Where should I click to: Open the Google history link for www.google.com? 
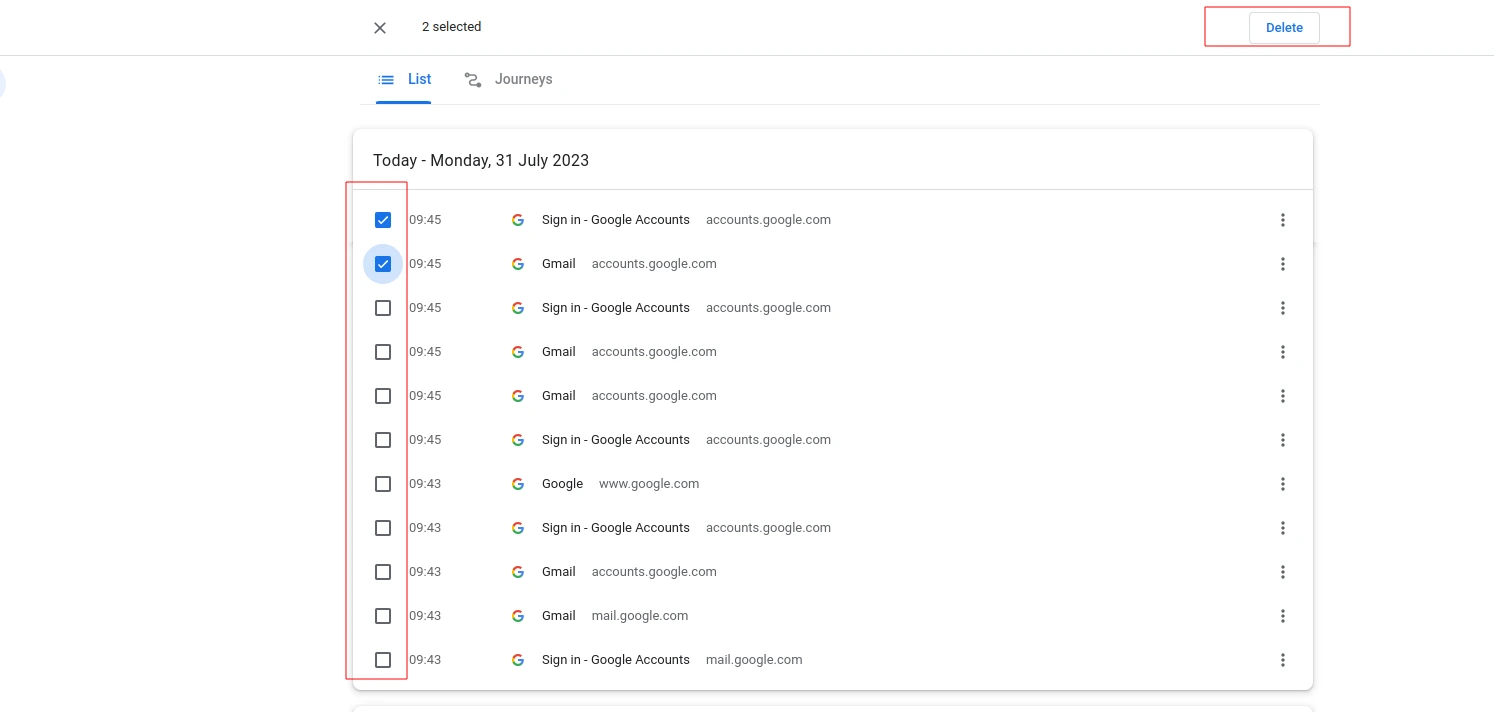click(562, 484)
